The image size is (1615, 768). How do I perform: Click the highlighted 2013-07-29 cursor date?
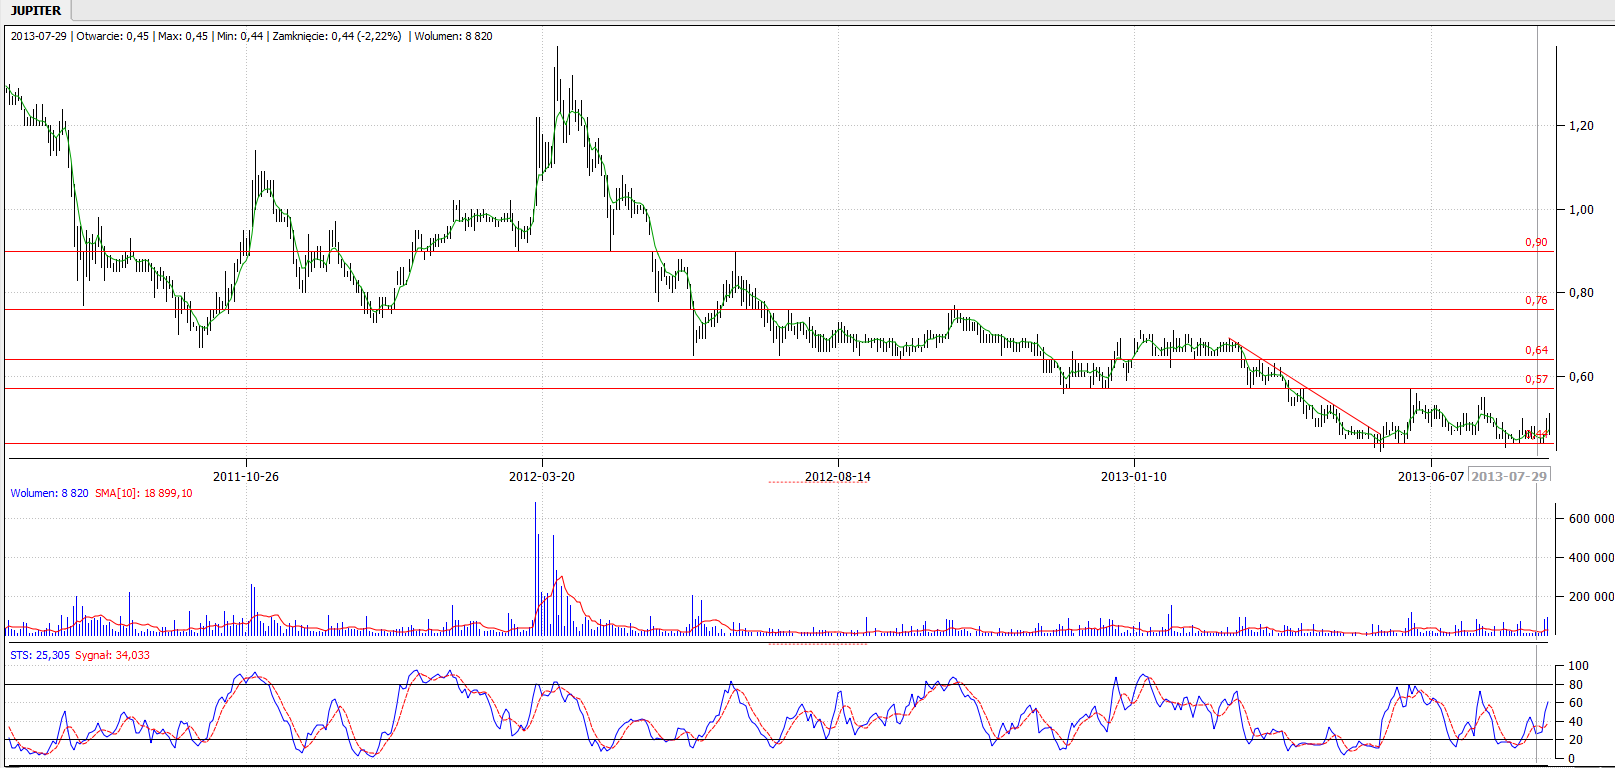(x=1509, y=476)
